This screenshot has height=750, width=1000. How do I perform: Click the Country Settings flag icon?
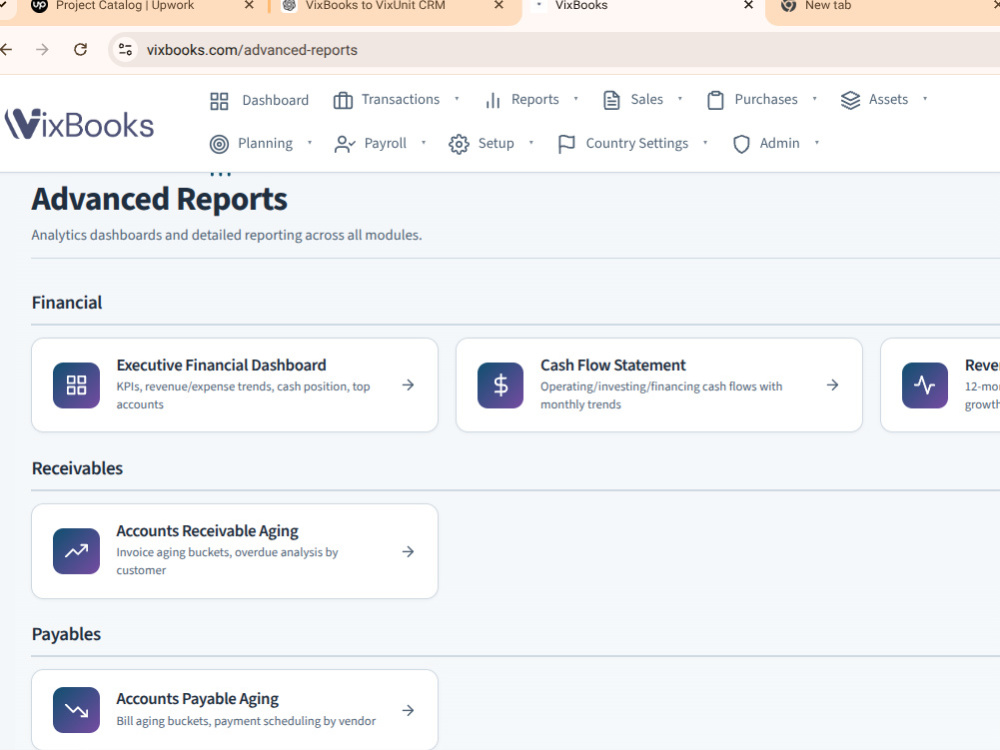point(566,144)
